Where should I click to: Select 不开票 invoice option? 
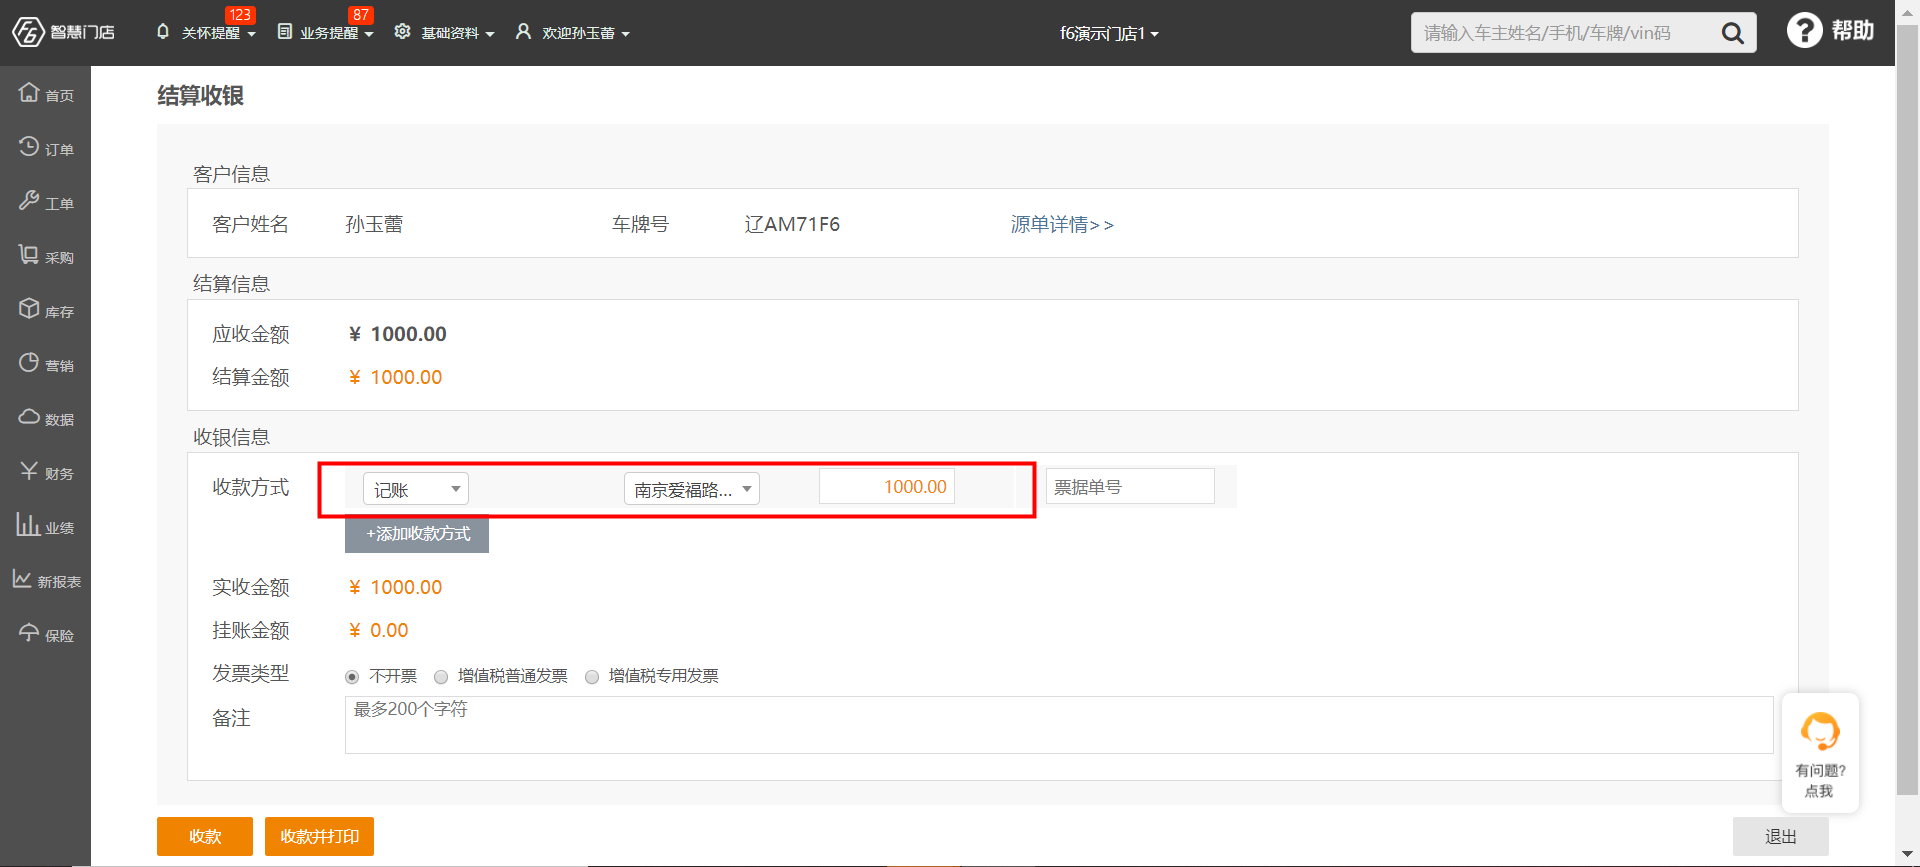352,677
